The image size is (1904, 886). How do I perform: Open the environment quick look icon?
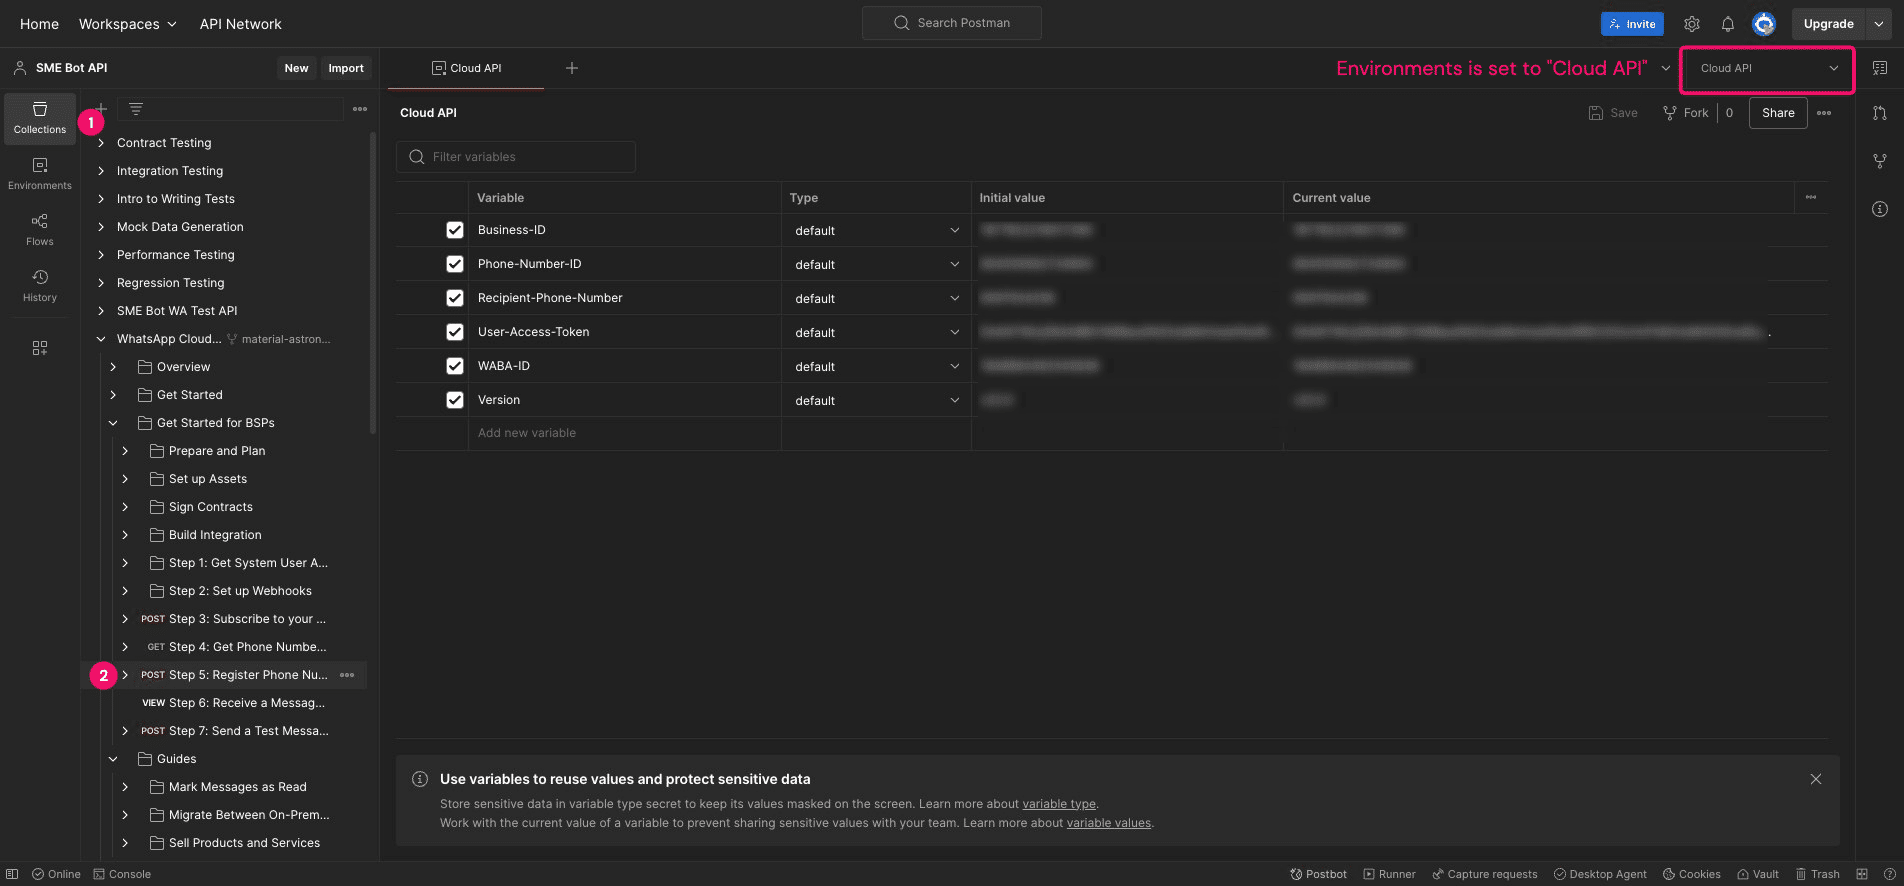click(1880, 68)
